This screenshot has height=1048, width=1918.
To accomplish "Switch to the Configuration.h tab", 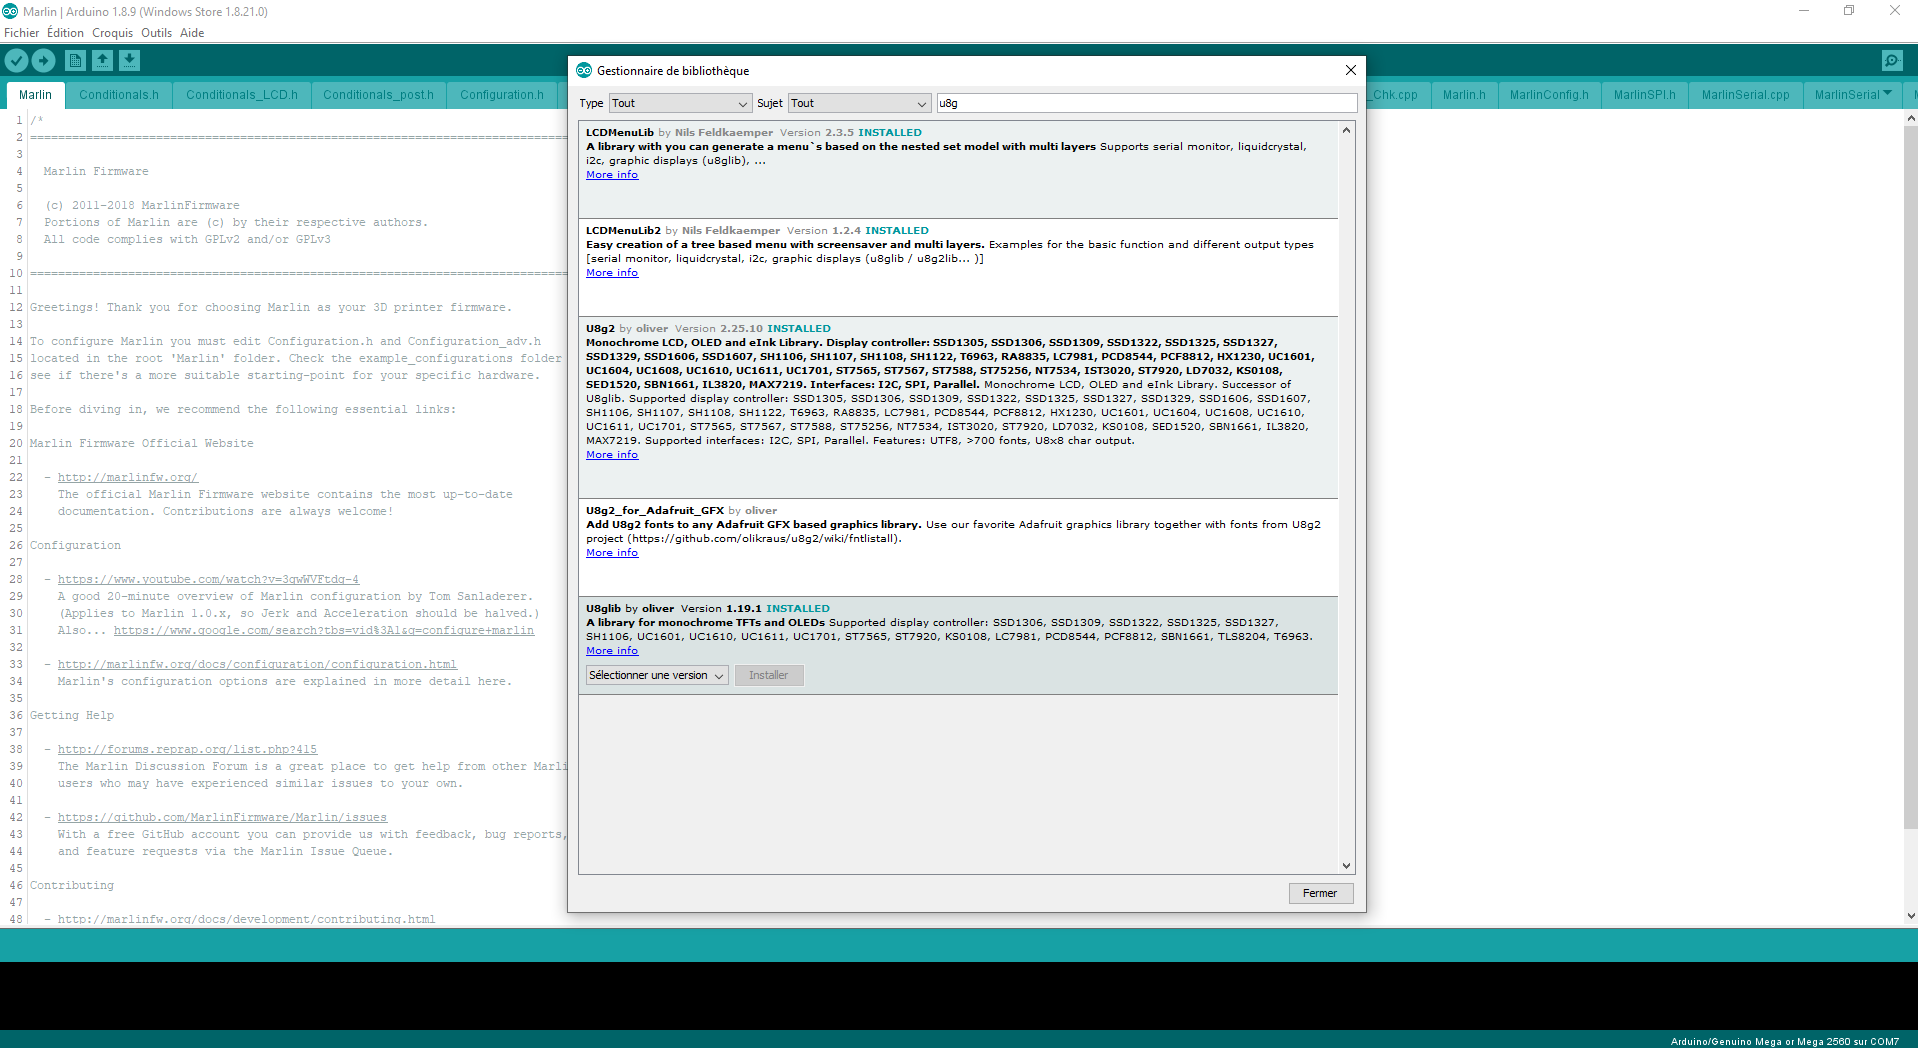I will pyautogui.click(x=502, y=95).
